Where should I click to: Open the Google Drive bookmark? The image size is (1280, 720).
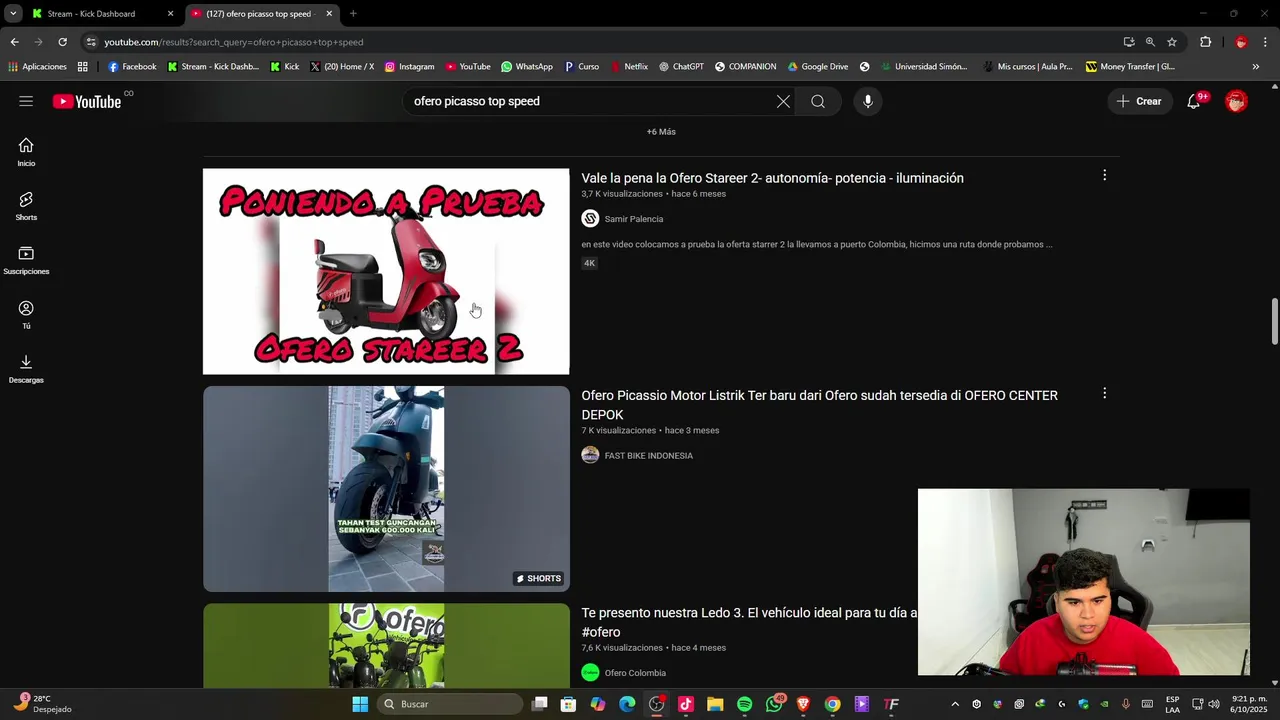tap(818, 67)
